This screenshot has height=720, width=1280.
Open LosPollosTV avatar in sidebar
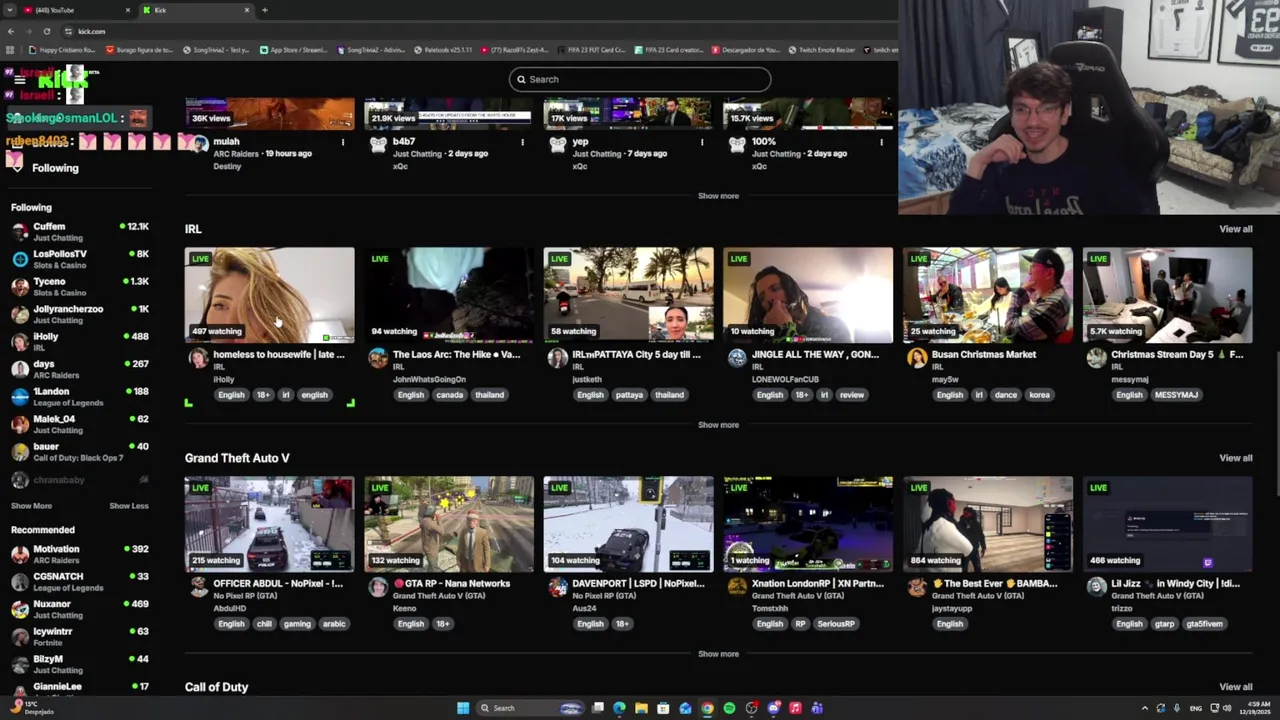click(20, 259)
